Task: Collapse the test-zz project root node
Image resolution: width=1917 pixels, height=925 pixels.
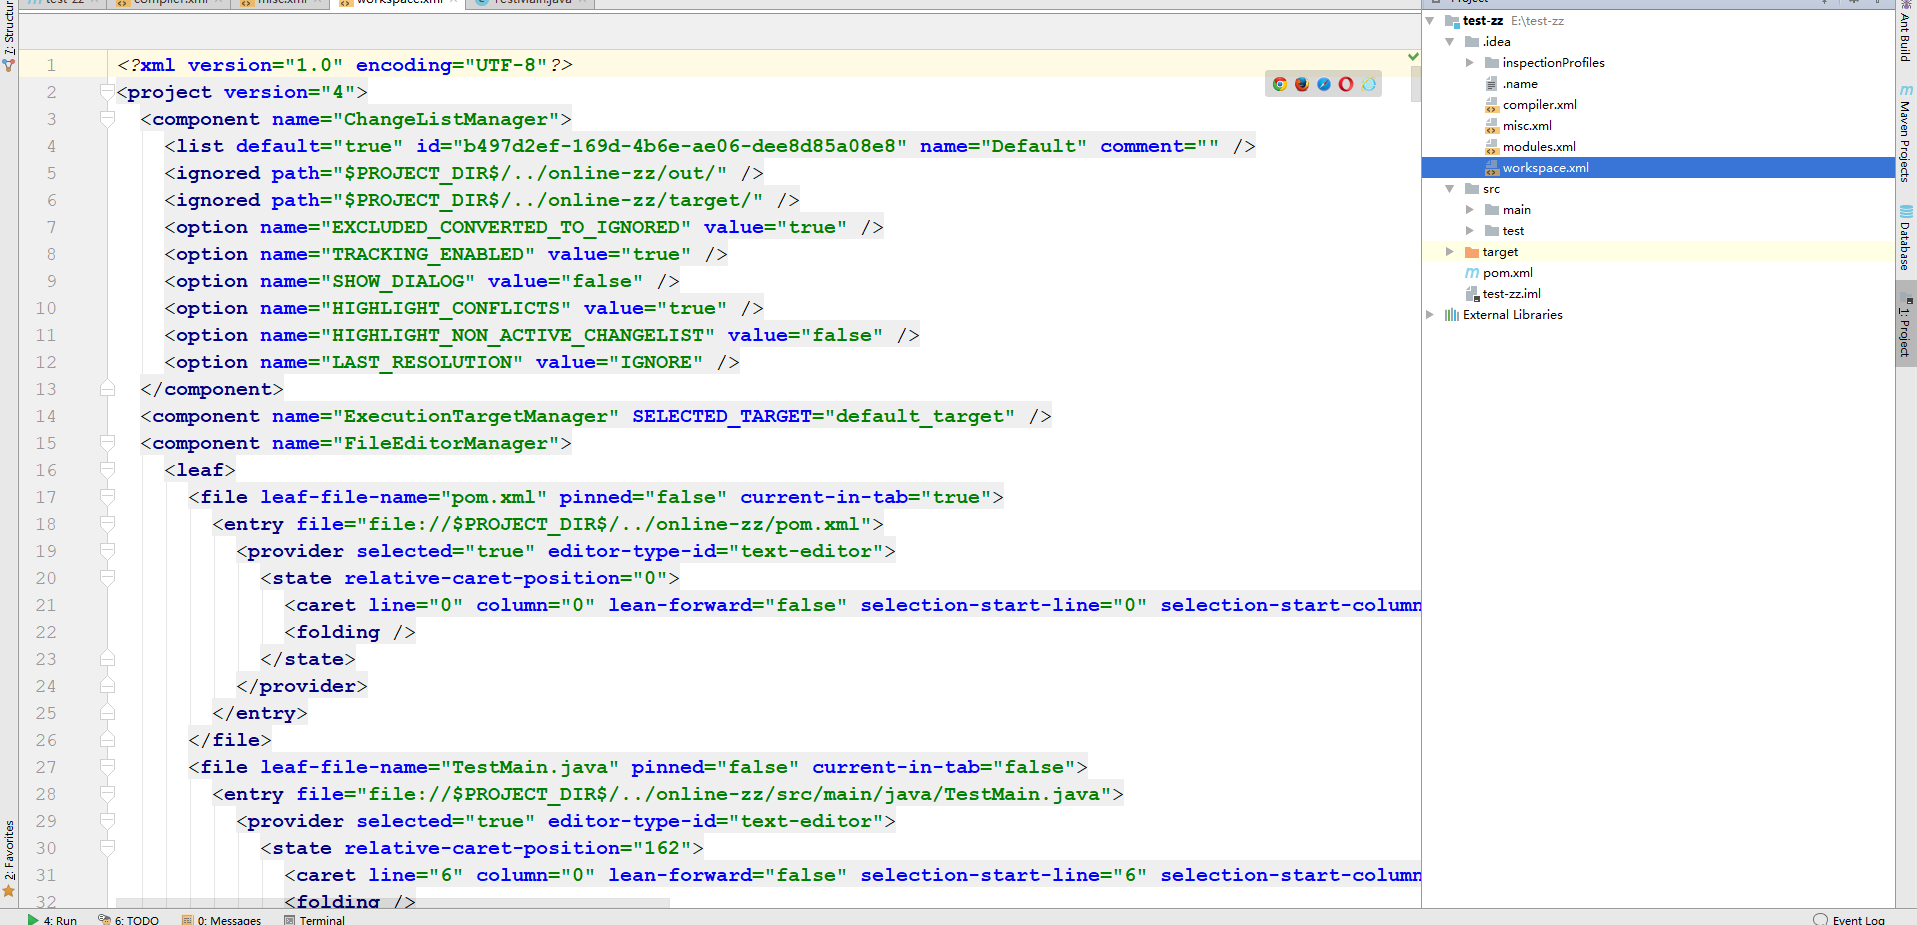Action: click(x=1430, y=21)
